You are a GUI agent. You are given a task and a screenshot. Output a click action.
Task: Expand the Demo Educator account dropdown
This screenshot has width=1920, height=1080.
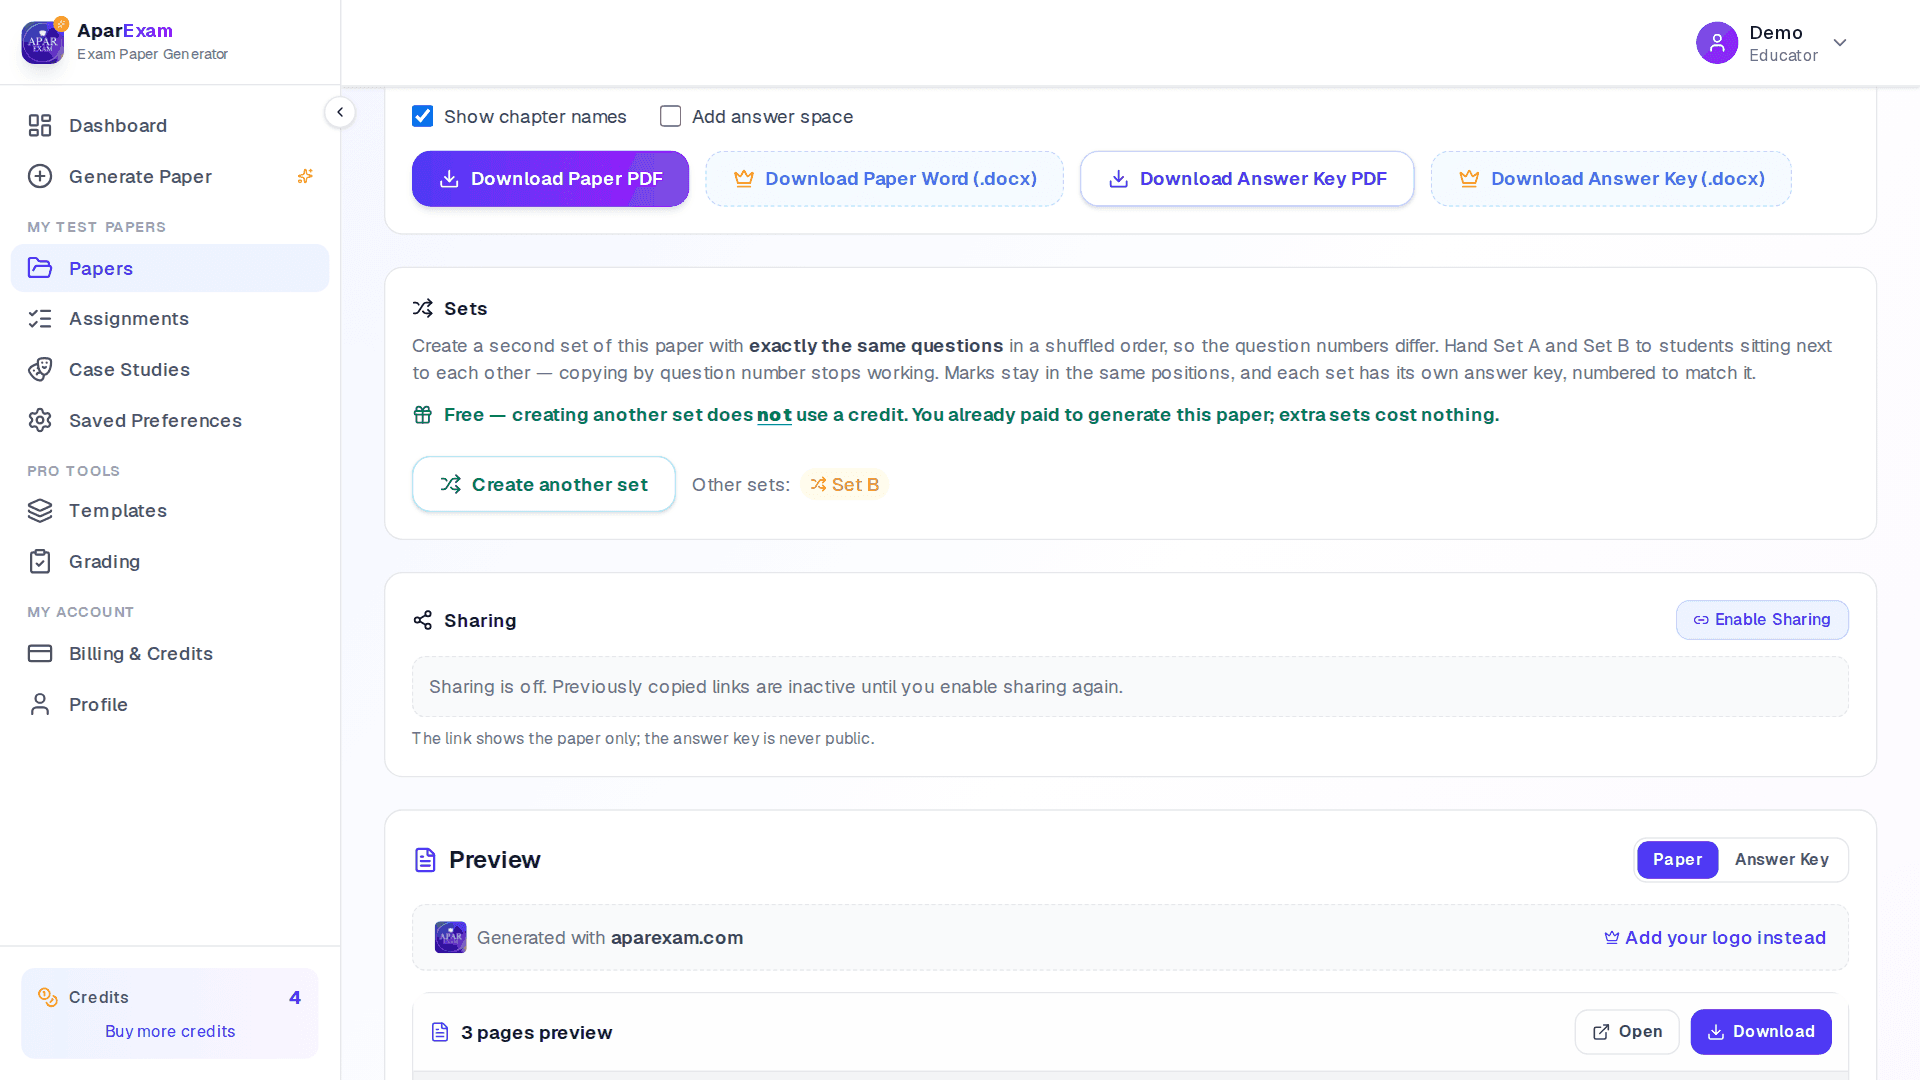(1840, 43)
